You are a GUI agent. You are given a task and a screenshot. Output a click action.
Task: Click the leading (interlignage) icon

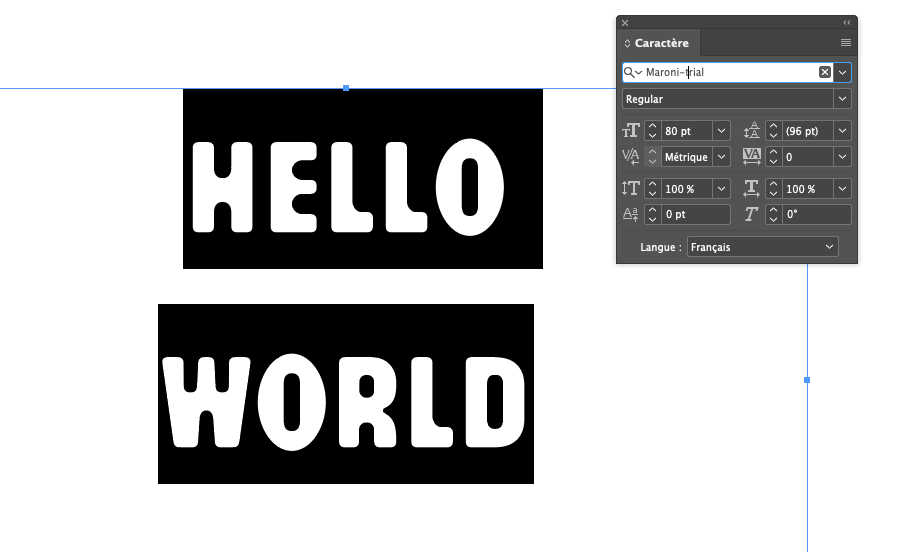752,131
